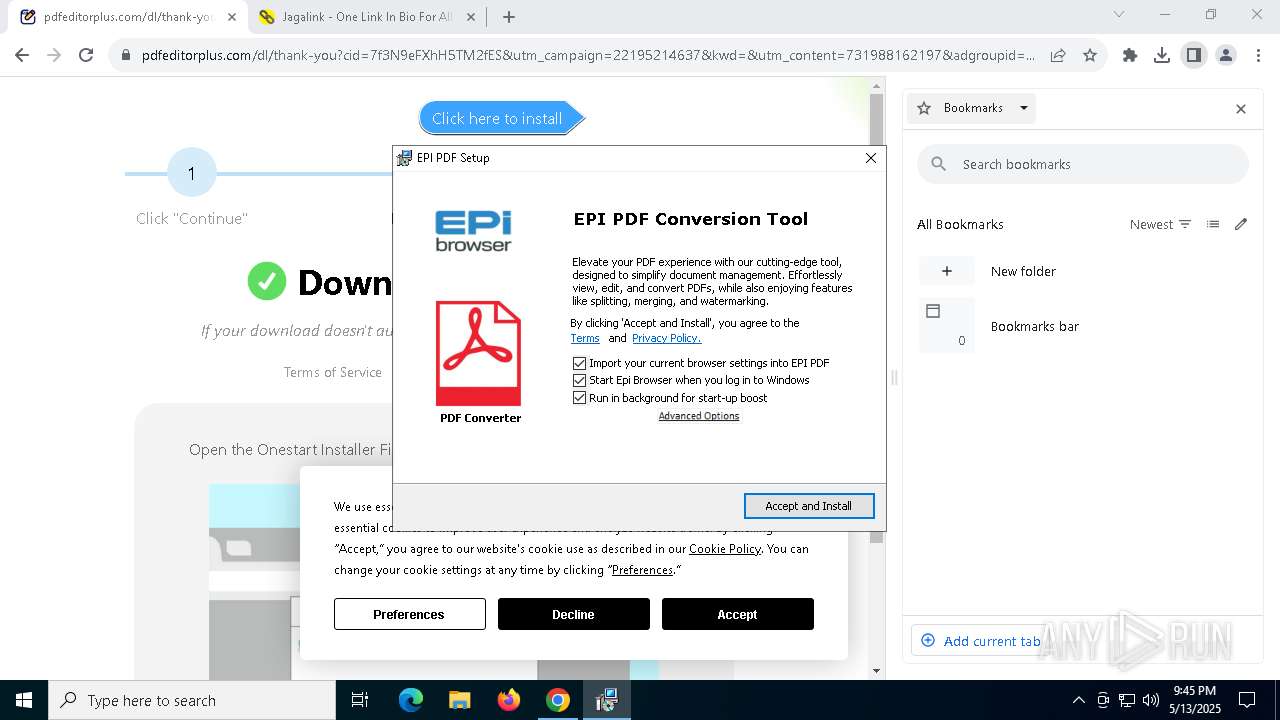Viewport: 1280px width, 720px height.
Task: Click the address bar URL
Action: point(588,55)
